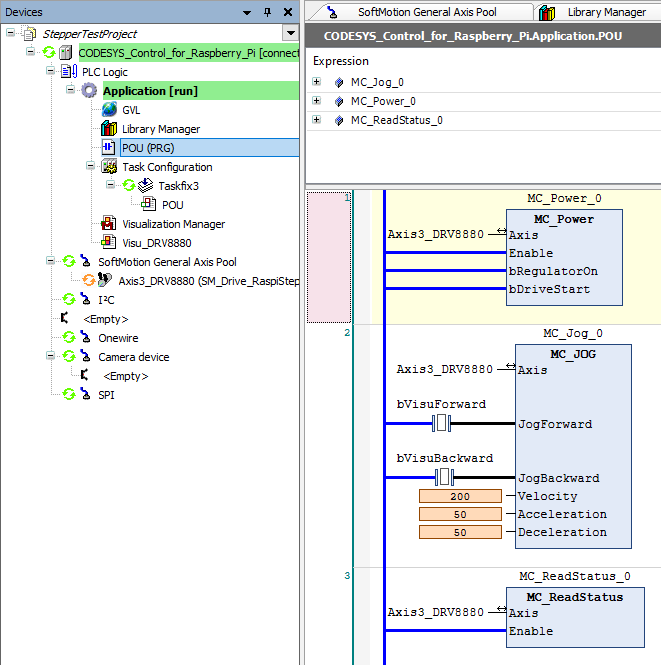Expand the MC_Jog_0 expression row
661x665 pixels.
(x=317, y=82)
